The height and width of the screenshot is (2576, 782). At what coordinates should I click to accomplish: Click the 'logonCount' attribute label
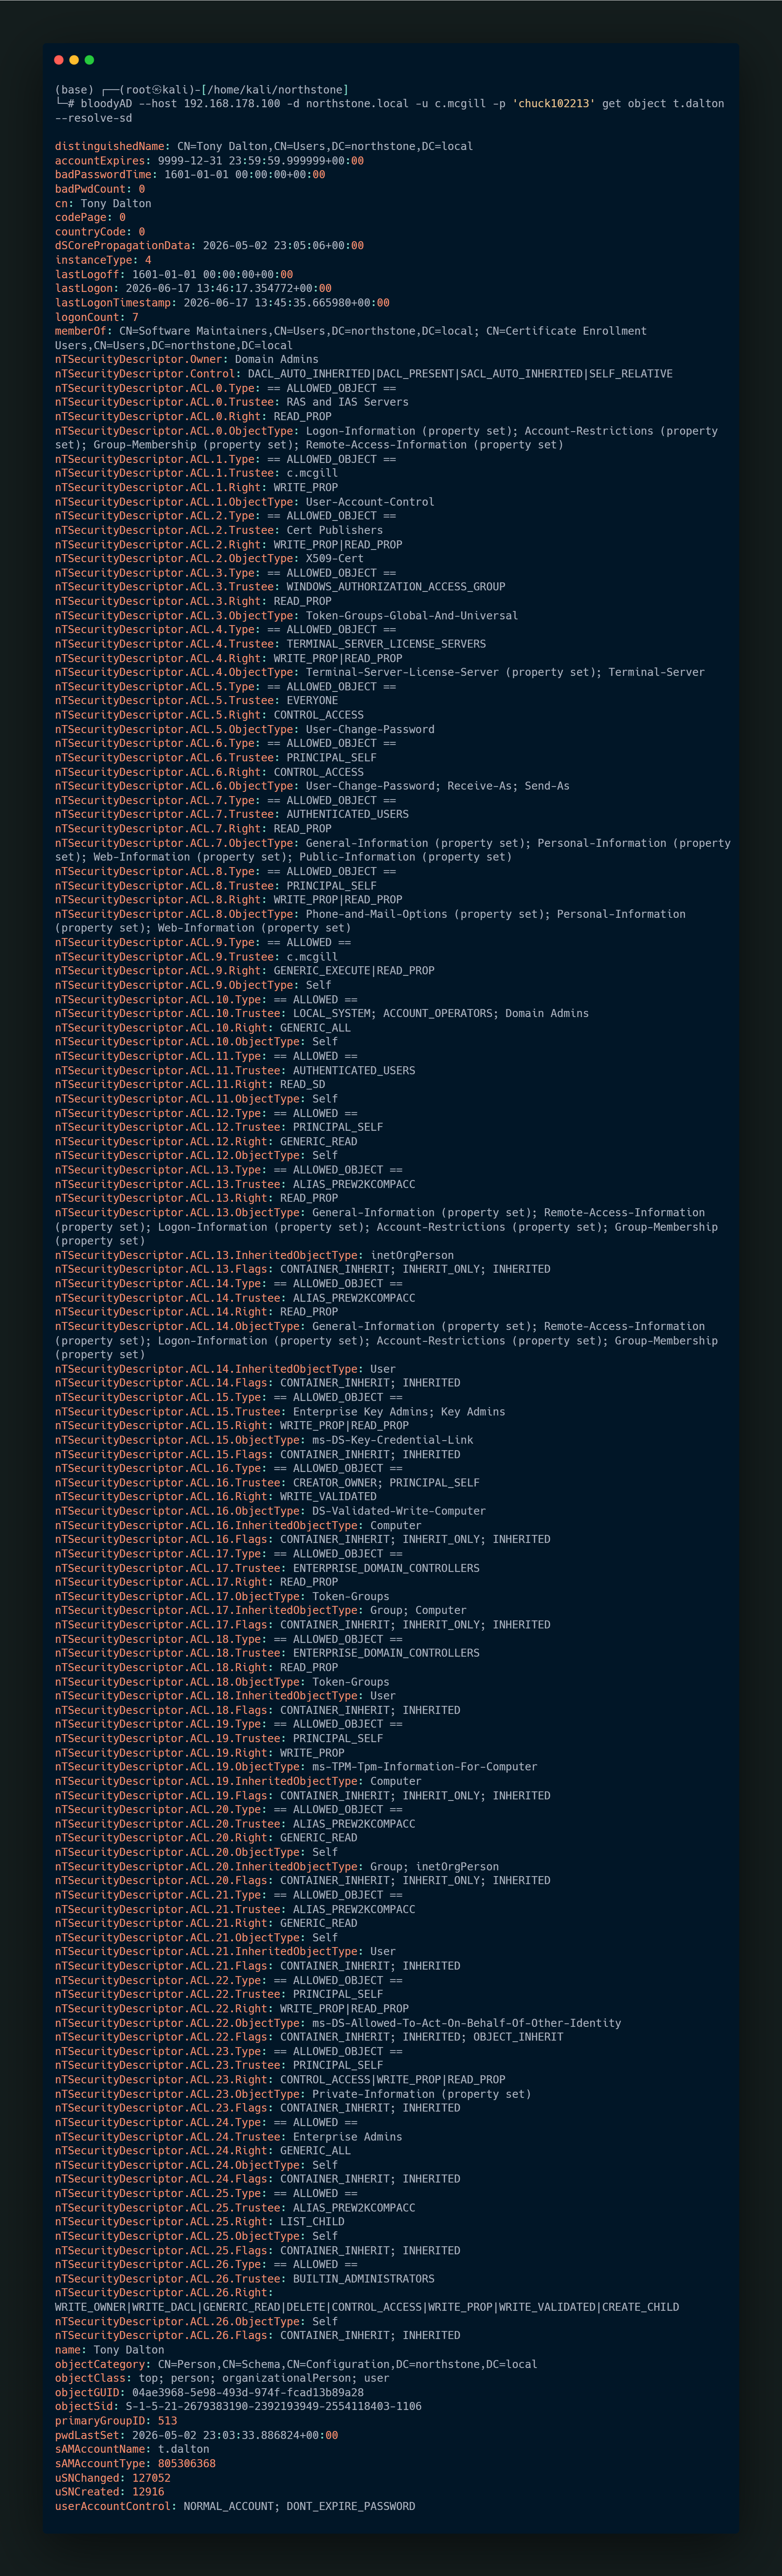(87, 317)
